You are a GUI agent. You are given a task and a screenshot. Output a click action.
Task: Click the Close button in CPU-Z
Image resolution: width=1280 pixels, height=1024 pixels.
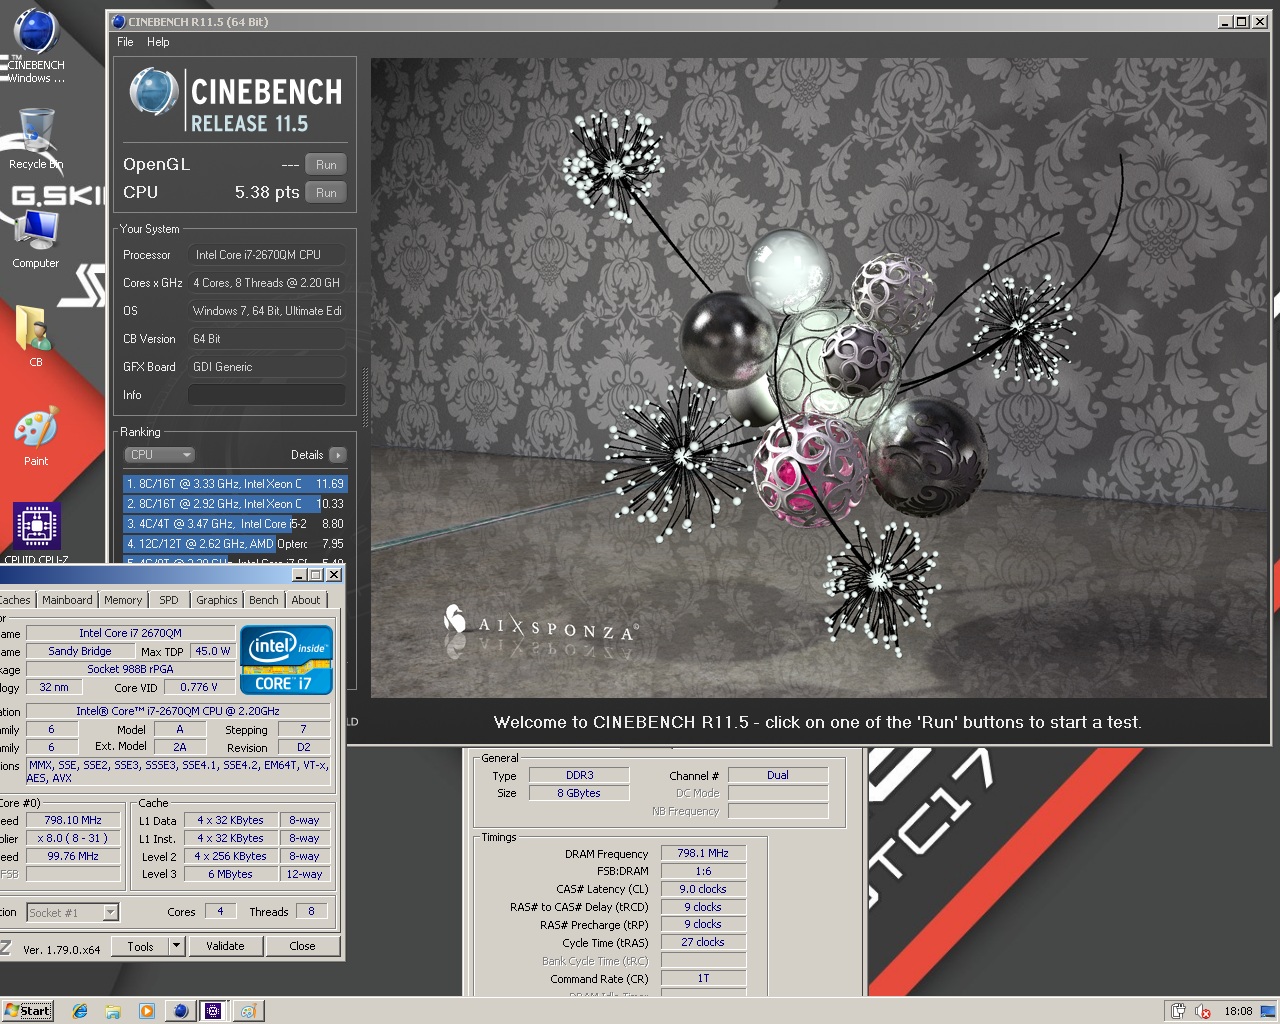point(302,946)
